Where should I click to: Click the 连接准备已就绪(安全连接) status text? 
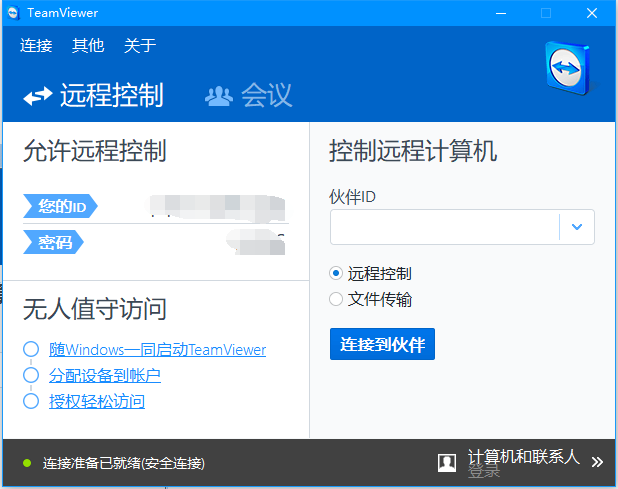tap(124, 463)
